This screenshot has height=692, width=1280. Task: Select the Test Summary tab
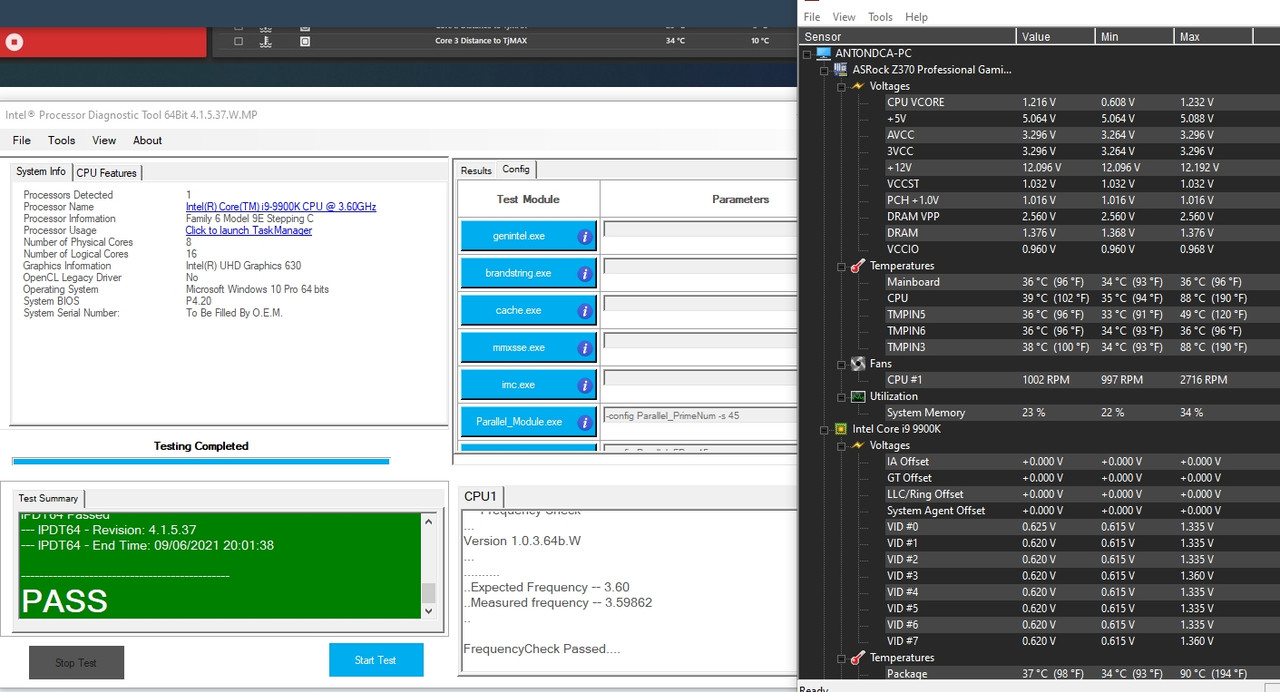click(x=48, y=498)
